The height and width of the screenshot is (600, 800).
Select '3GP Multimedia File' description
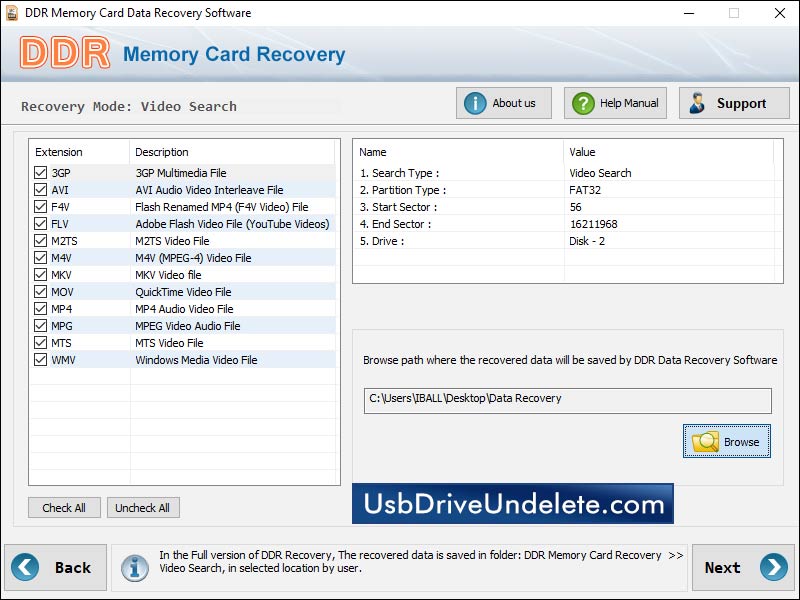[x=181, y=173]
